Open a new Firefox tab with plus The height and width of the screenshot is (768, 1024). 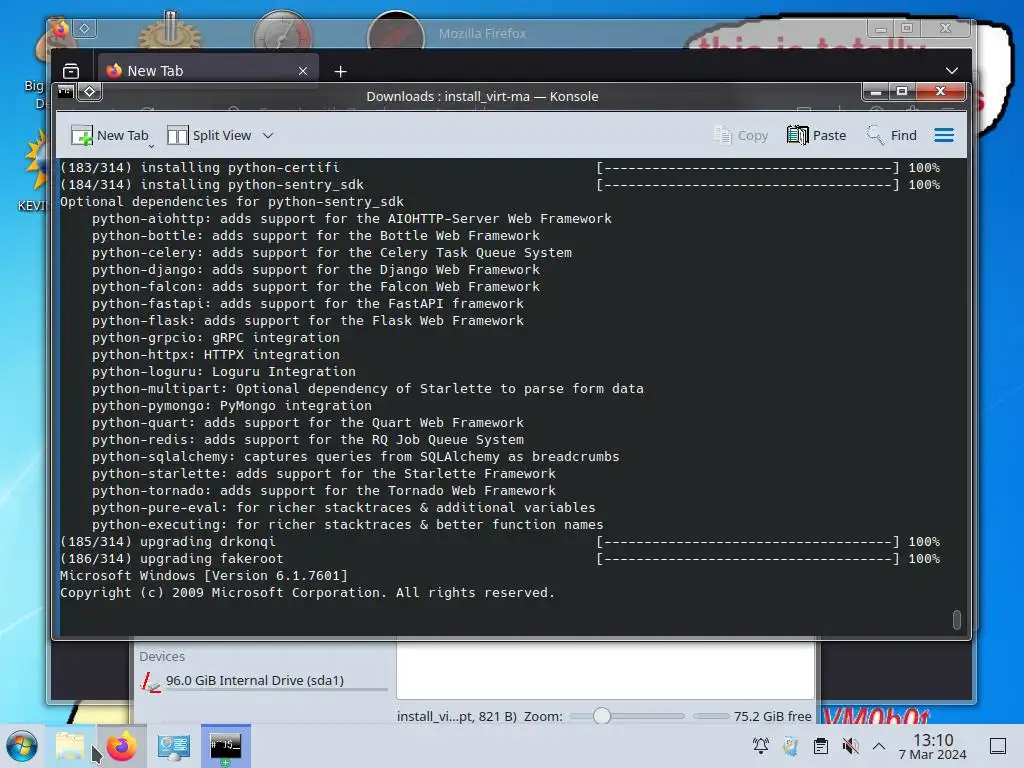(x=340, y=71)
